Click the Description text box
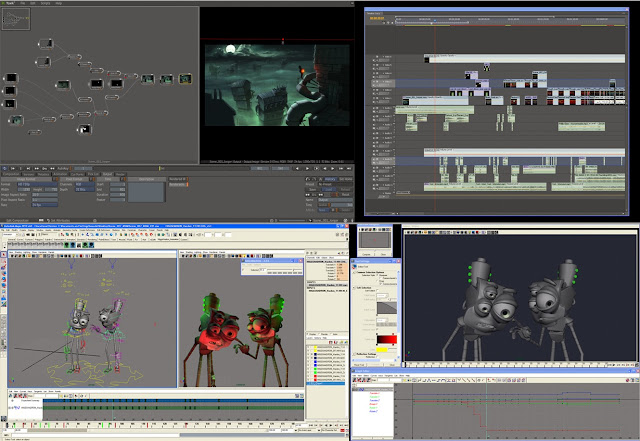This screenshot has width=640, height=441. [x=147, y=192]
